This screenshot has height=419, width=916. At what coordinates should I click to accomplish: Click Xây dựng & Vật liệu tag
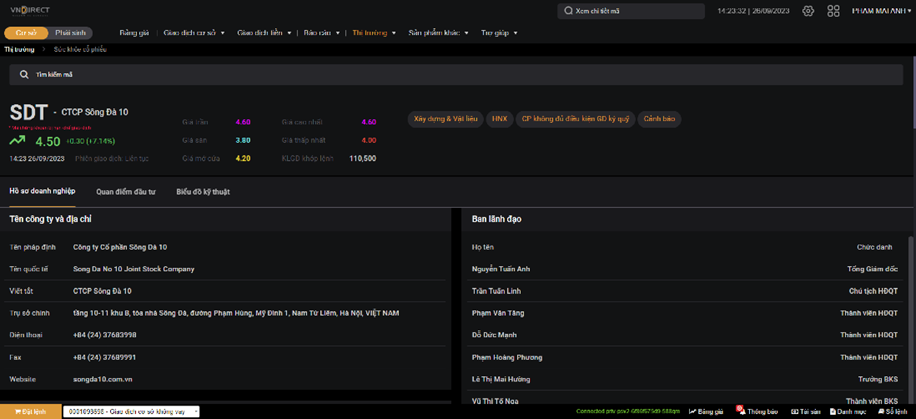446,119
